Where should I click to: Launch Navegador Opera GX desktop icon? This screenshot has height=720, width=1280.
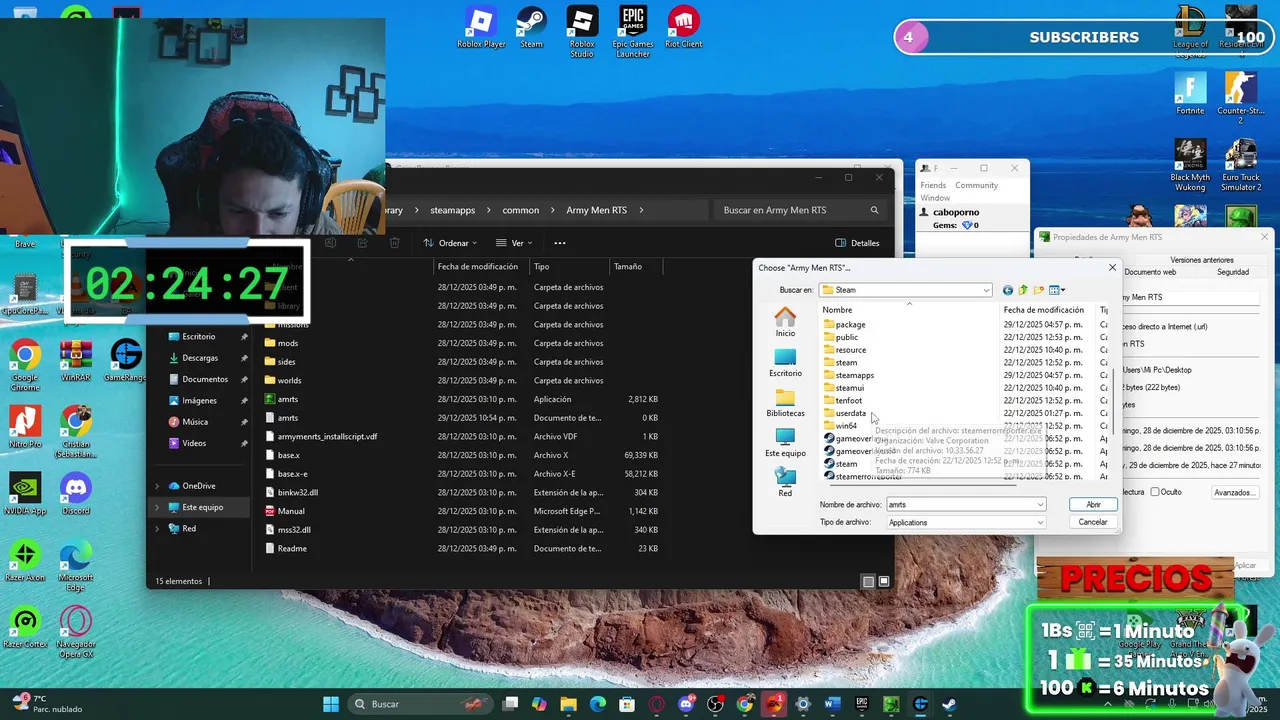[76, 632]
